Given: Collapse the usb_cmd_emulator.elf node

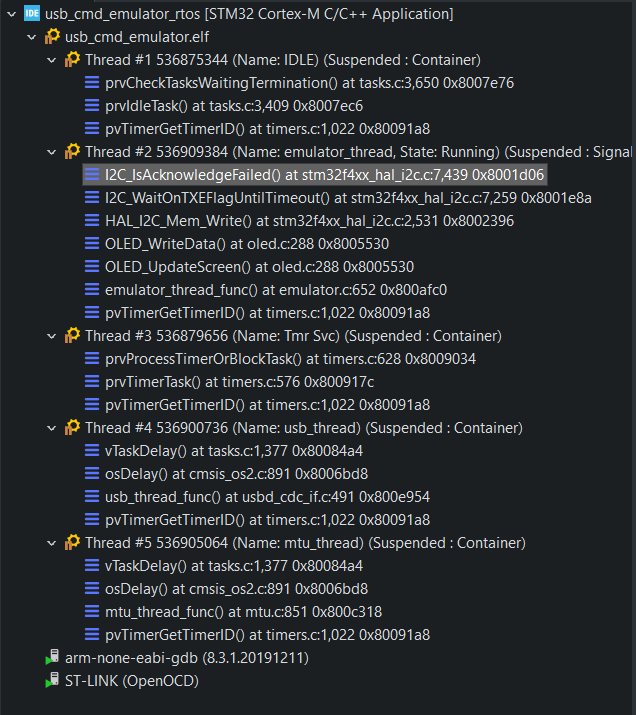Looking at the screenshot, I should 31,37.
